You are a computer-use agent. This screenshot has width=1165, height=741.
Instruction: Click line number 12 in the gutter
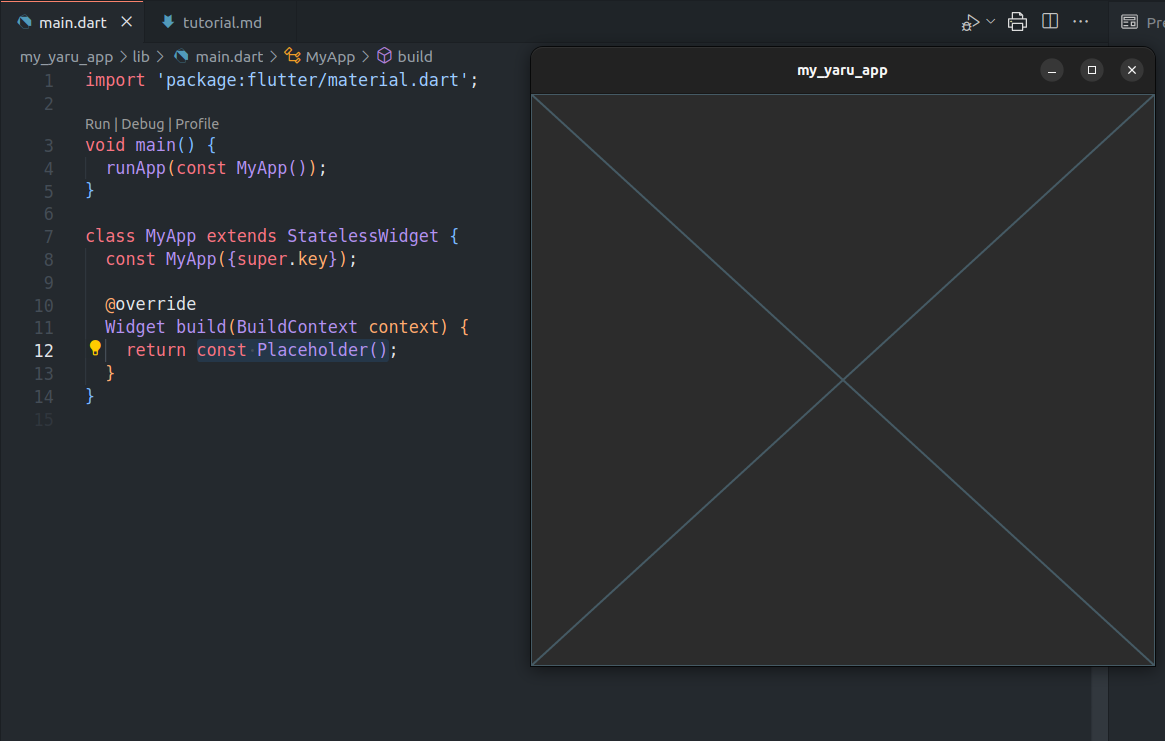pyautogui.click(x=44, y=350)
